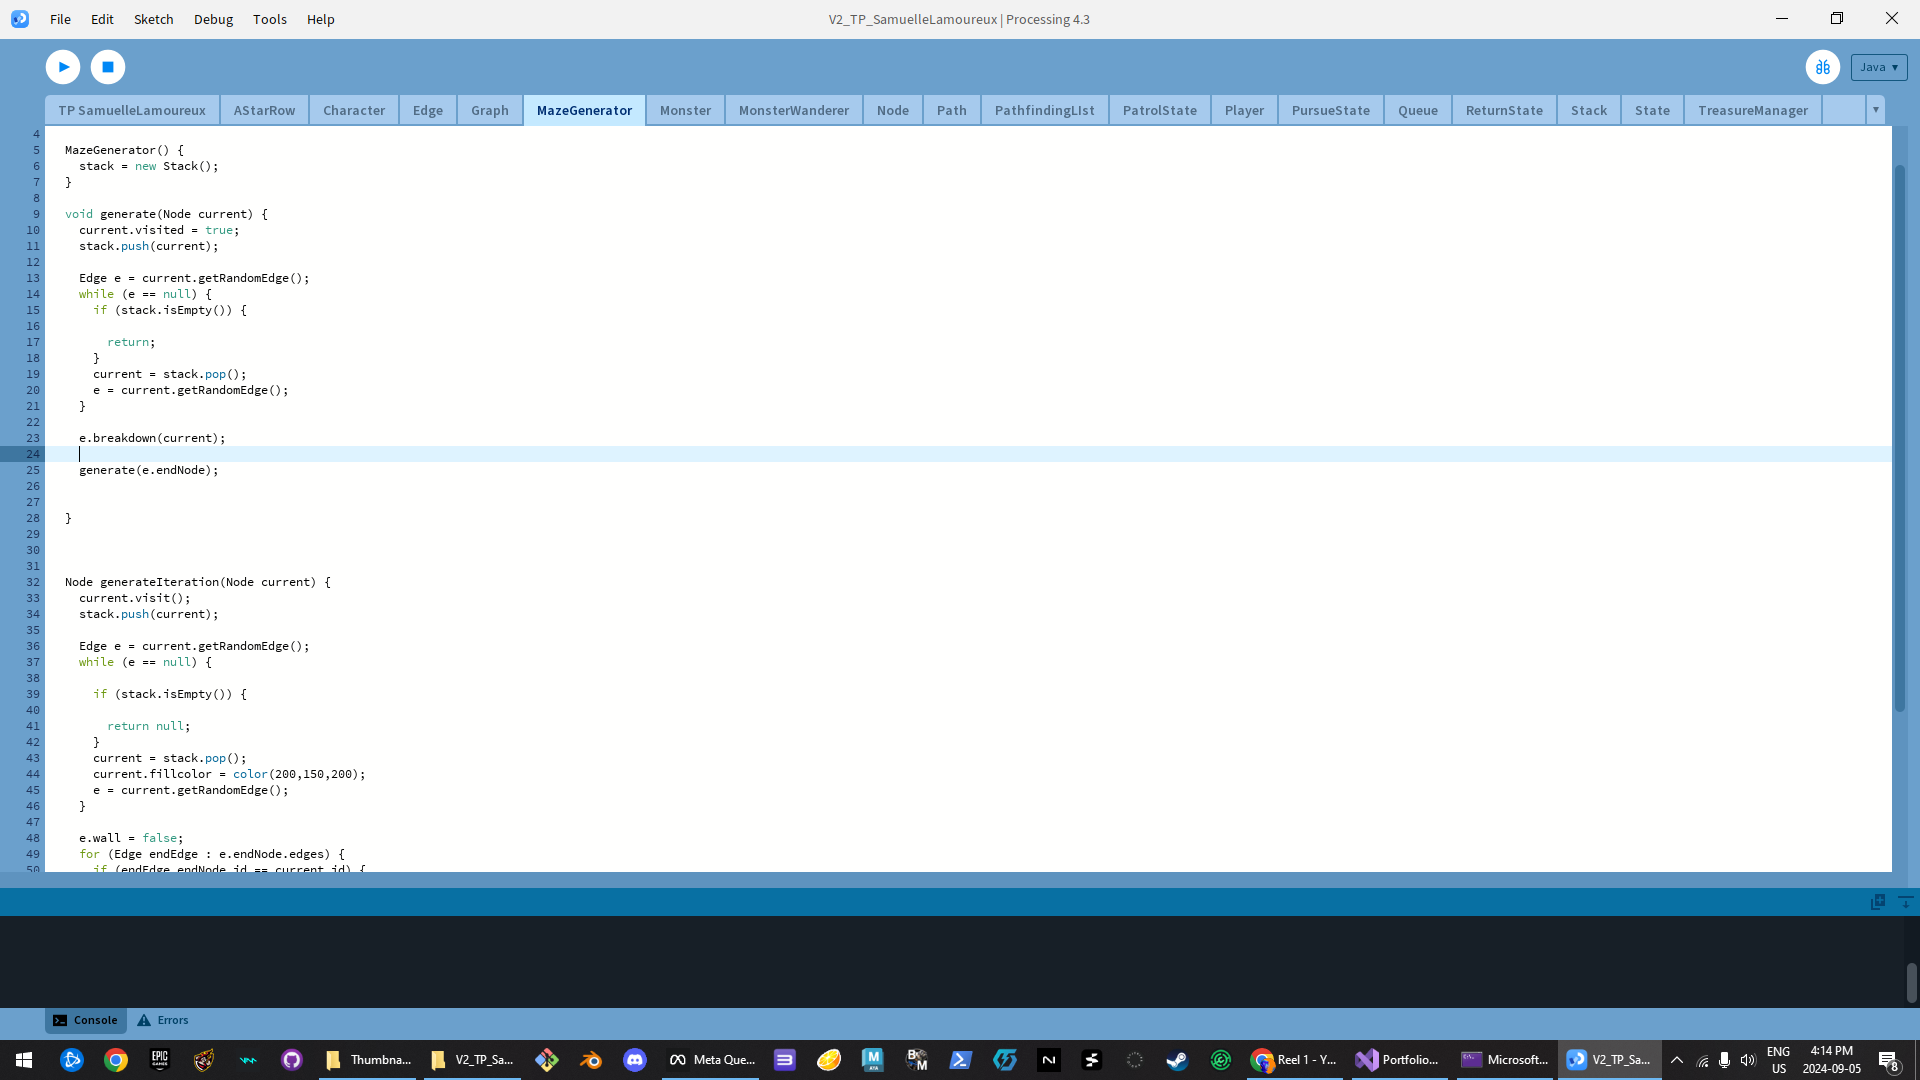The height and width of the screenshot is (1080, 1920).
Task: Click the console vertical scrollbar thumb
Action: 1911,983
